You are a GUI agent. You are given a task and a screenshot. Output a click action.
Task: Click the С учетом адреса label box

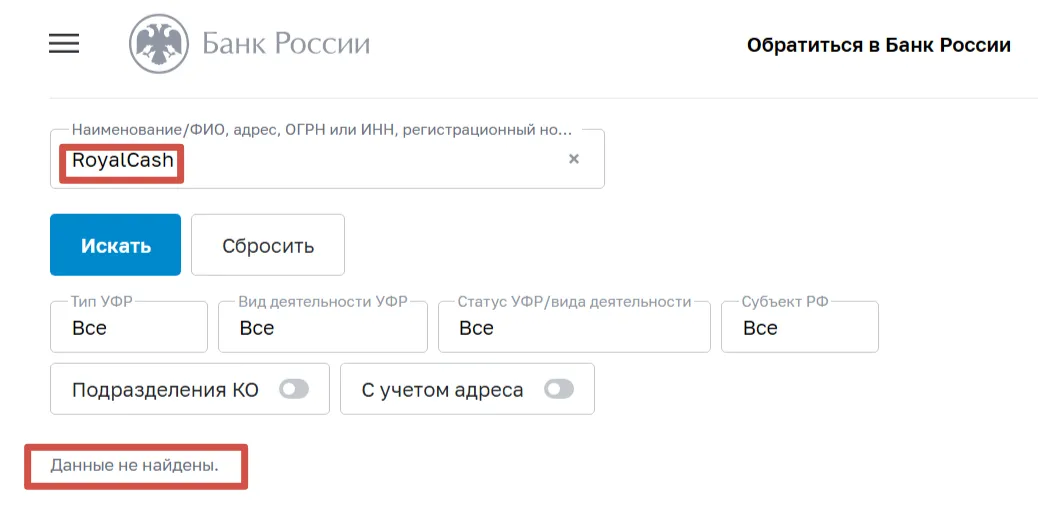[x=467, y=389]
